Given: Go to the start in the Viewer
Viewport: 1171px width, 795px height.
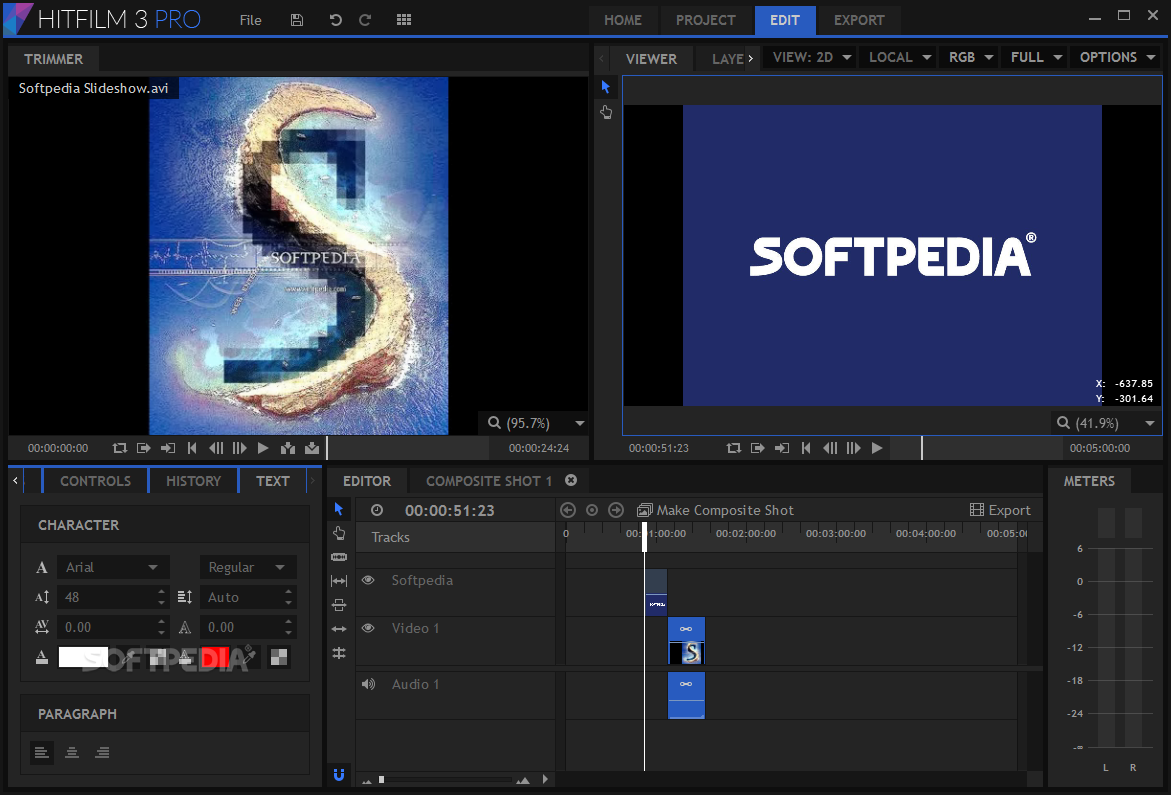Looking at the screenshot, I should [x=806, y=448].
